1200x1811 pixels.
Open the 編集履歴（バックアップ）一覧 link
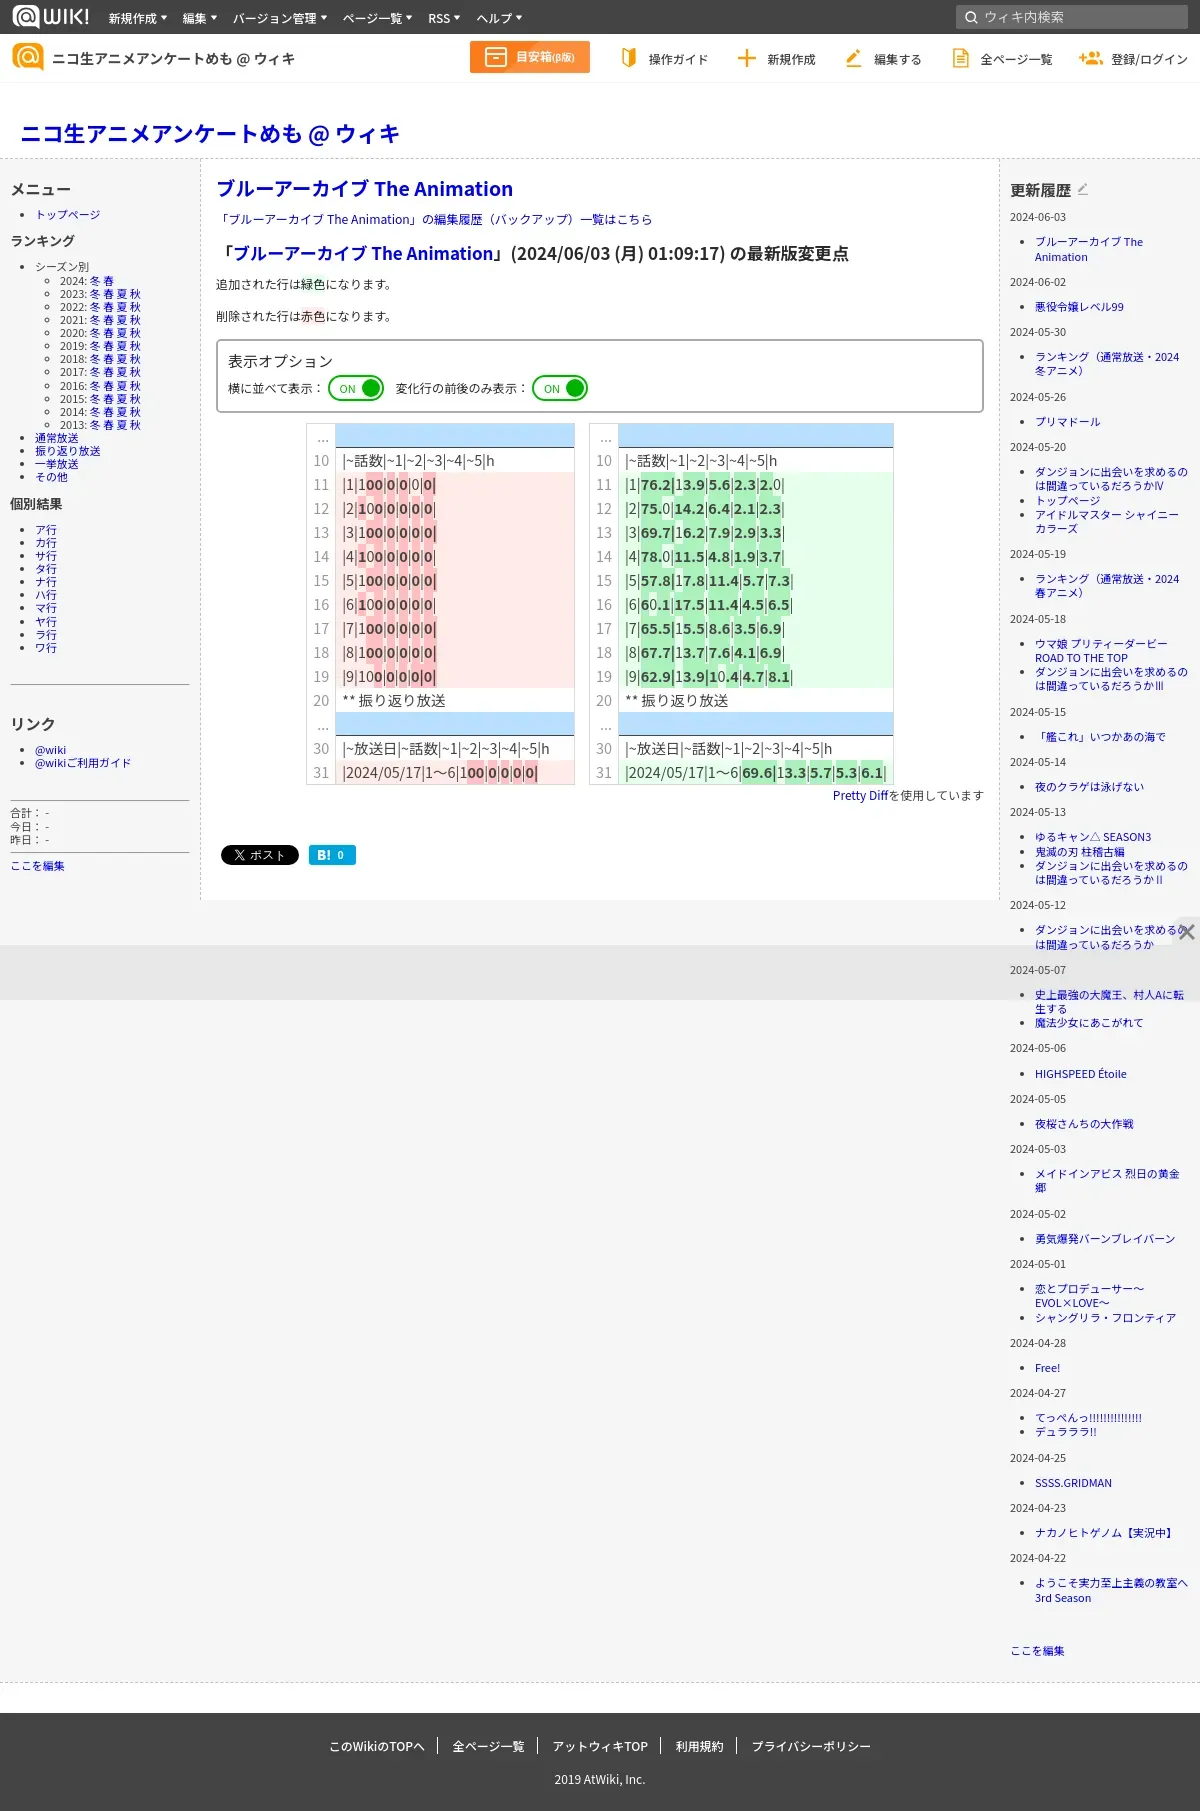(434, 219)
